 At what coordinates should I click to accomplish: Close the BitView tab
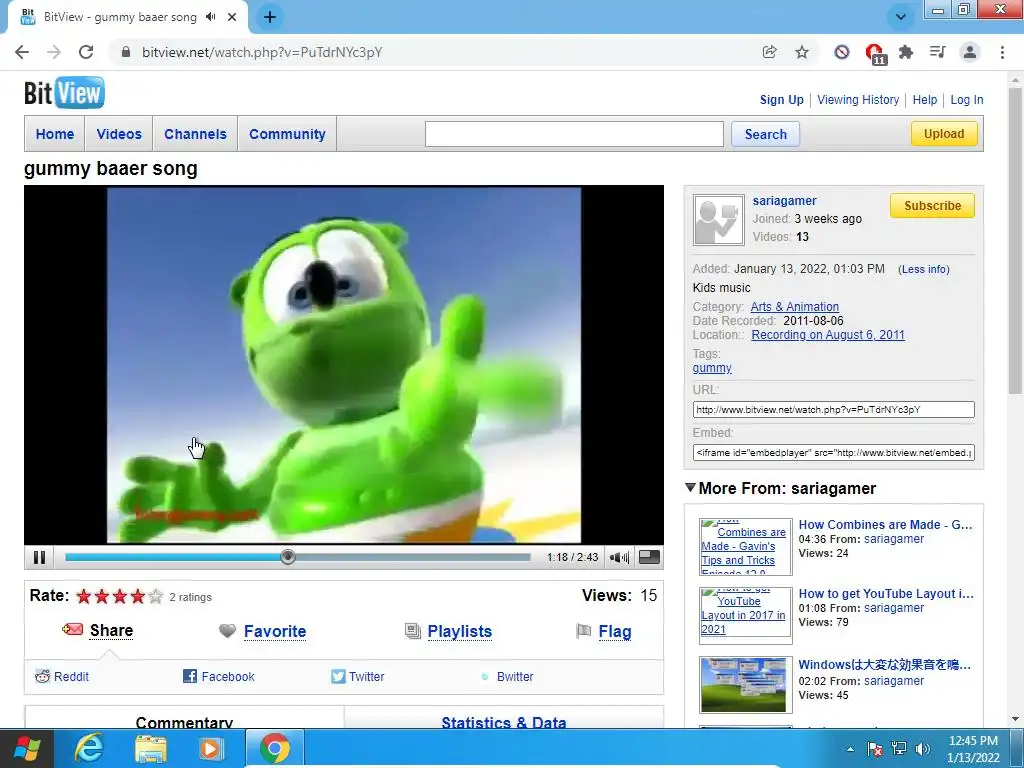[x=232, y=17]
